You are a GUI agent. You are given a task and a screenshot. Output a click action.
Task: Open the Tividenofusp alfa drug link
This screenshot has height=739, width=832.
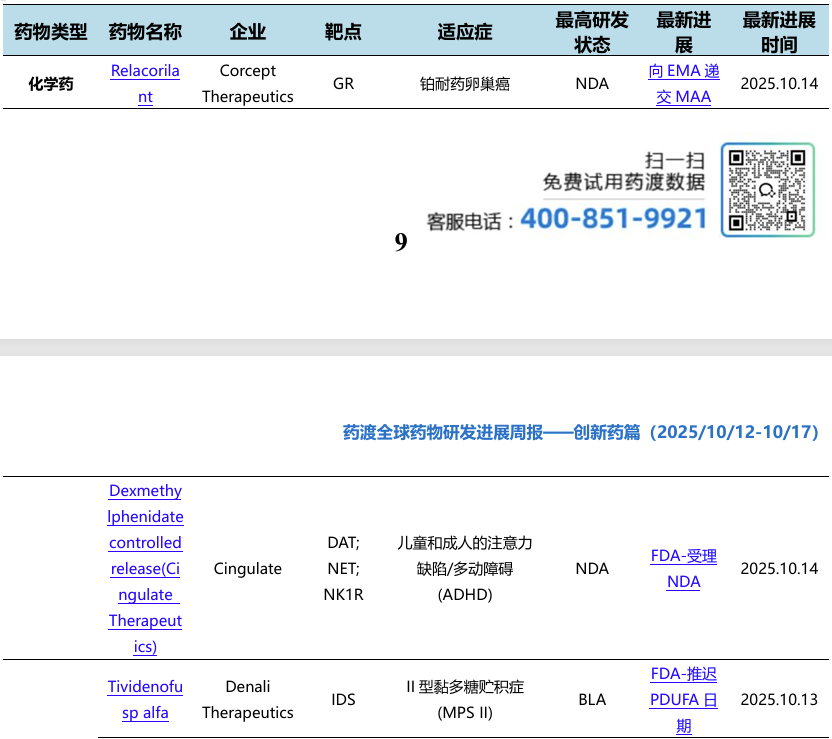[145, 699]
